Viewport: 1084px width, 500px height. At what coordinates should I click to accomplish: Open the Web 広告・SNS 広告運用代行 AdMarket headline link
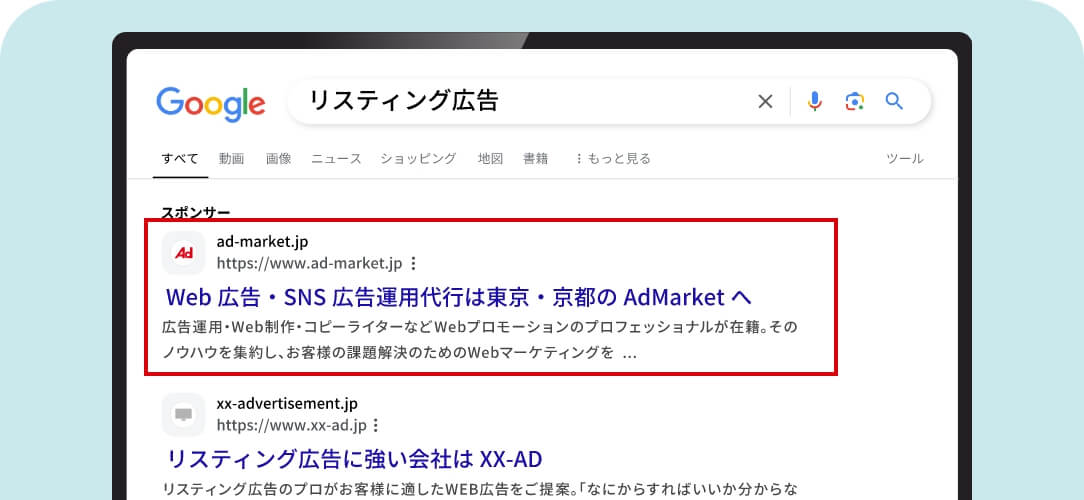(x=458, y=297)
